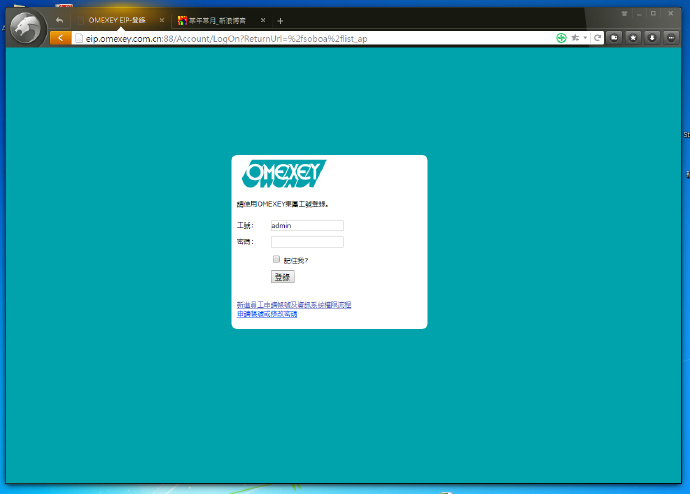This screenshot has height=494, width=690.
Task: Click the camera toolbar button
Action: click(614, 38)
